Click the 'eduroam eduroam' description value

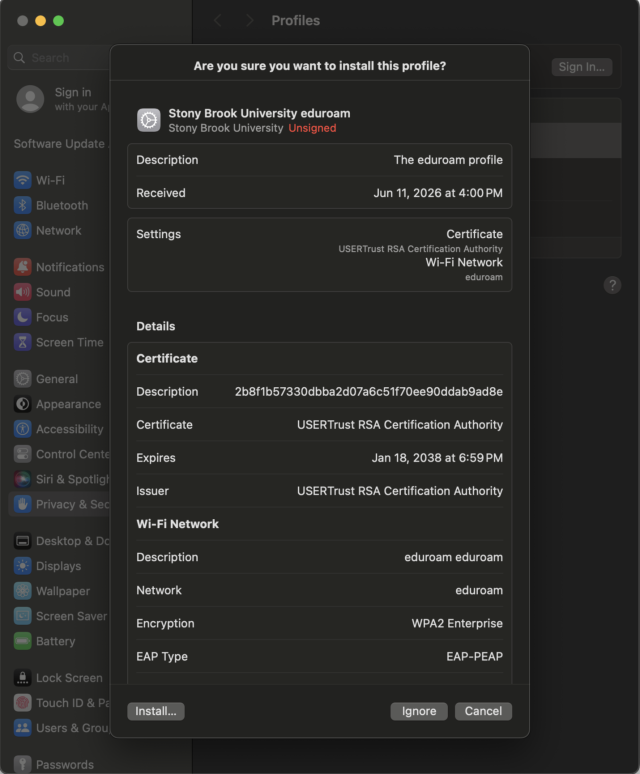[x=453, y=557]
